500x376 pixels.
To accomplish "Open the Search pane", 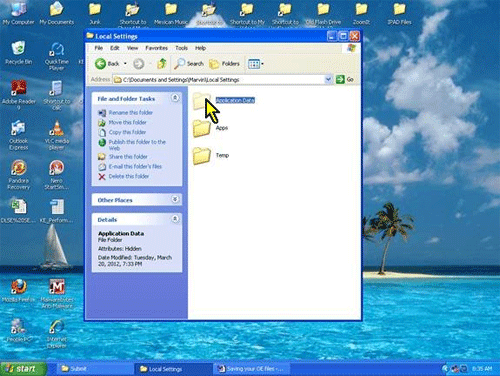I will click(x=189, y=63).
